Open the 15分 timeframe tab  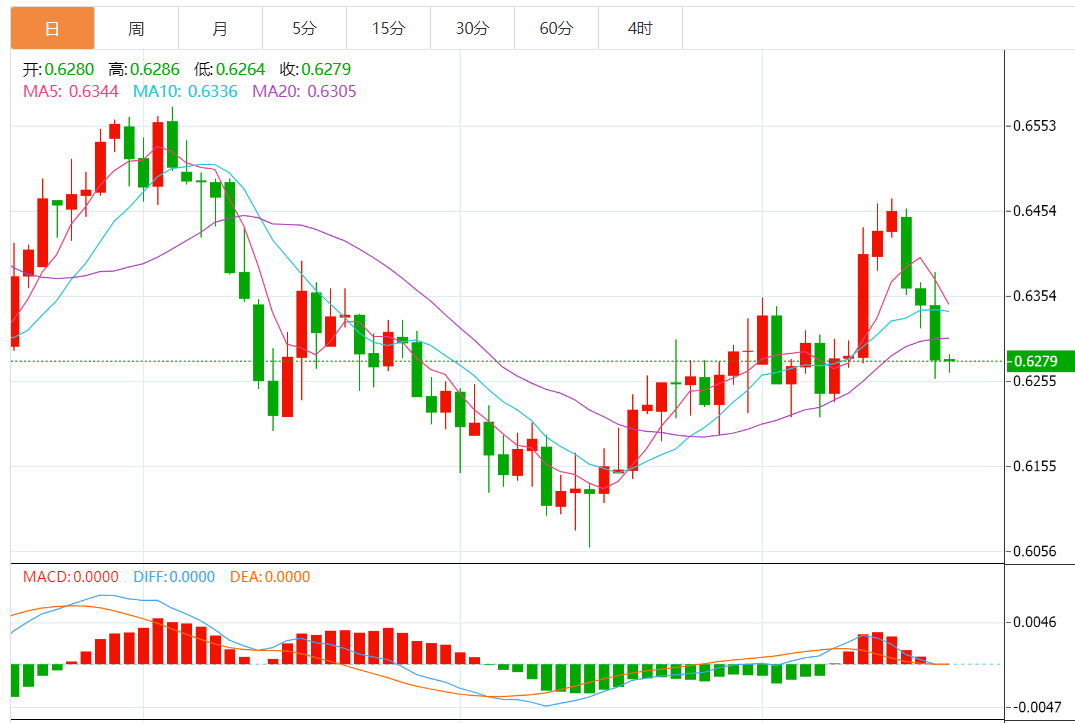point(389,28)
